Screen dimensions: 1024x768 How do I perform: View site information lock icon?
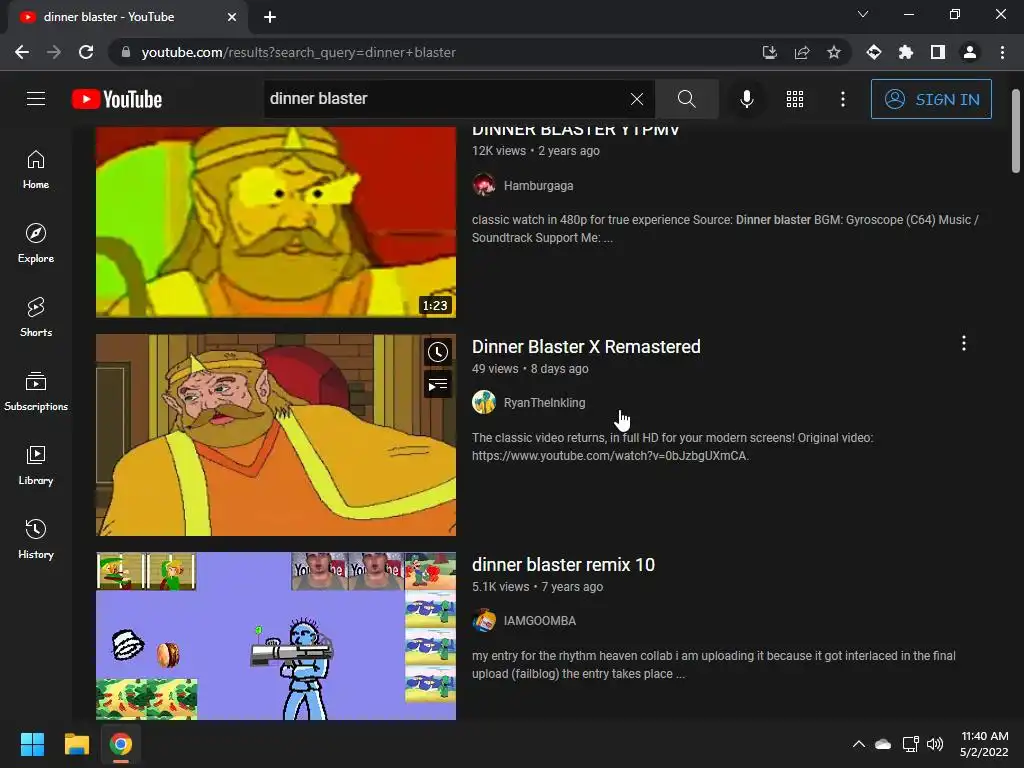pos(125,52)
